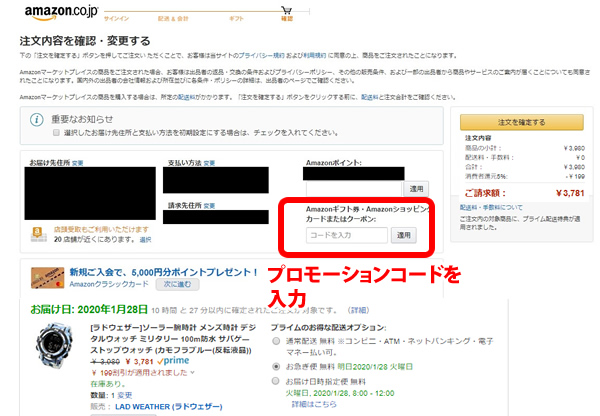Click 注文を確定する button
Viewport: 600px width, 416px height.
tap(522, 122)
